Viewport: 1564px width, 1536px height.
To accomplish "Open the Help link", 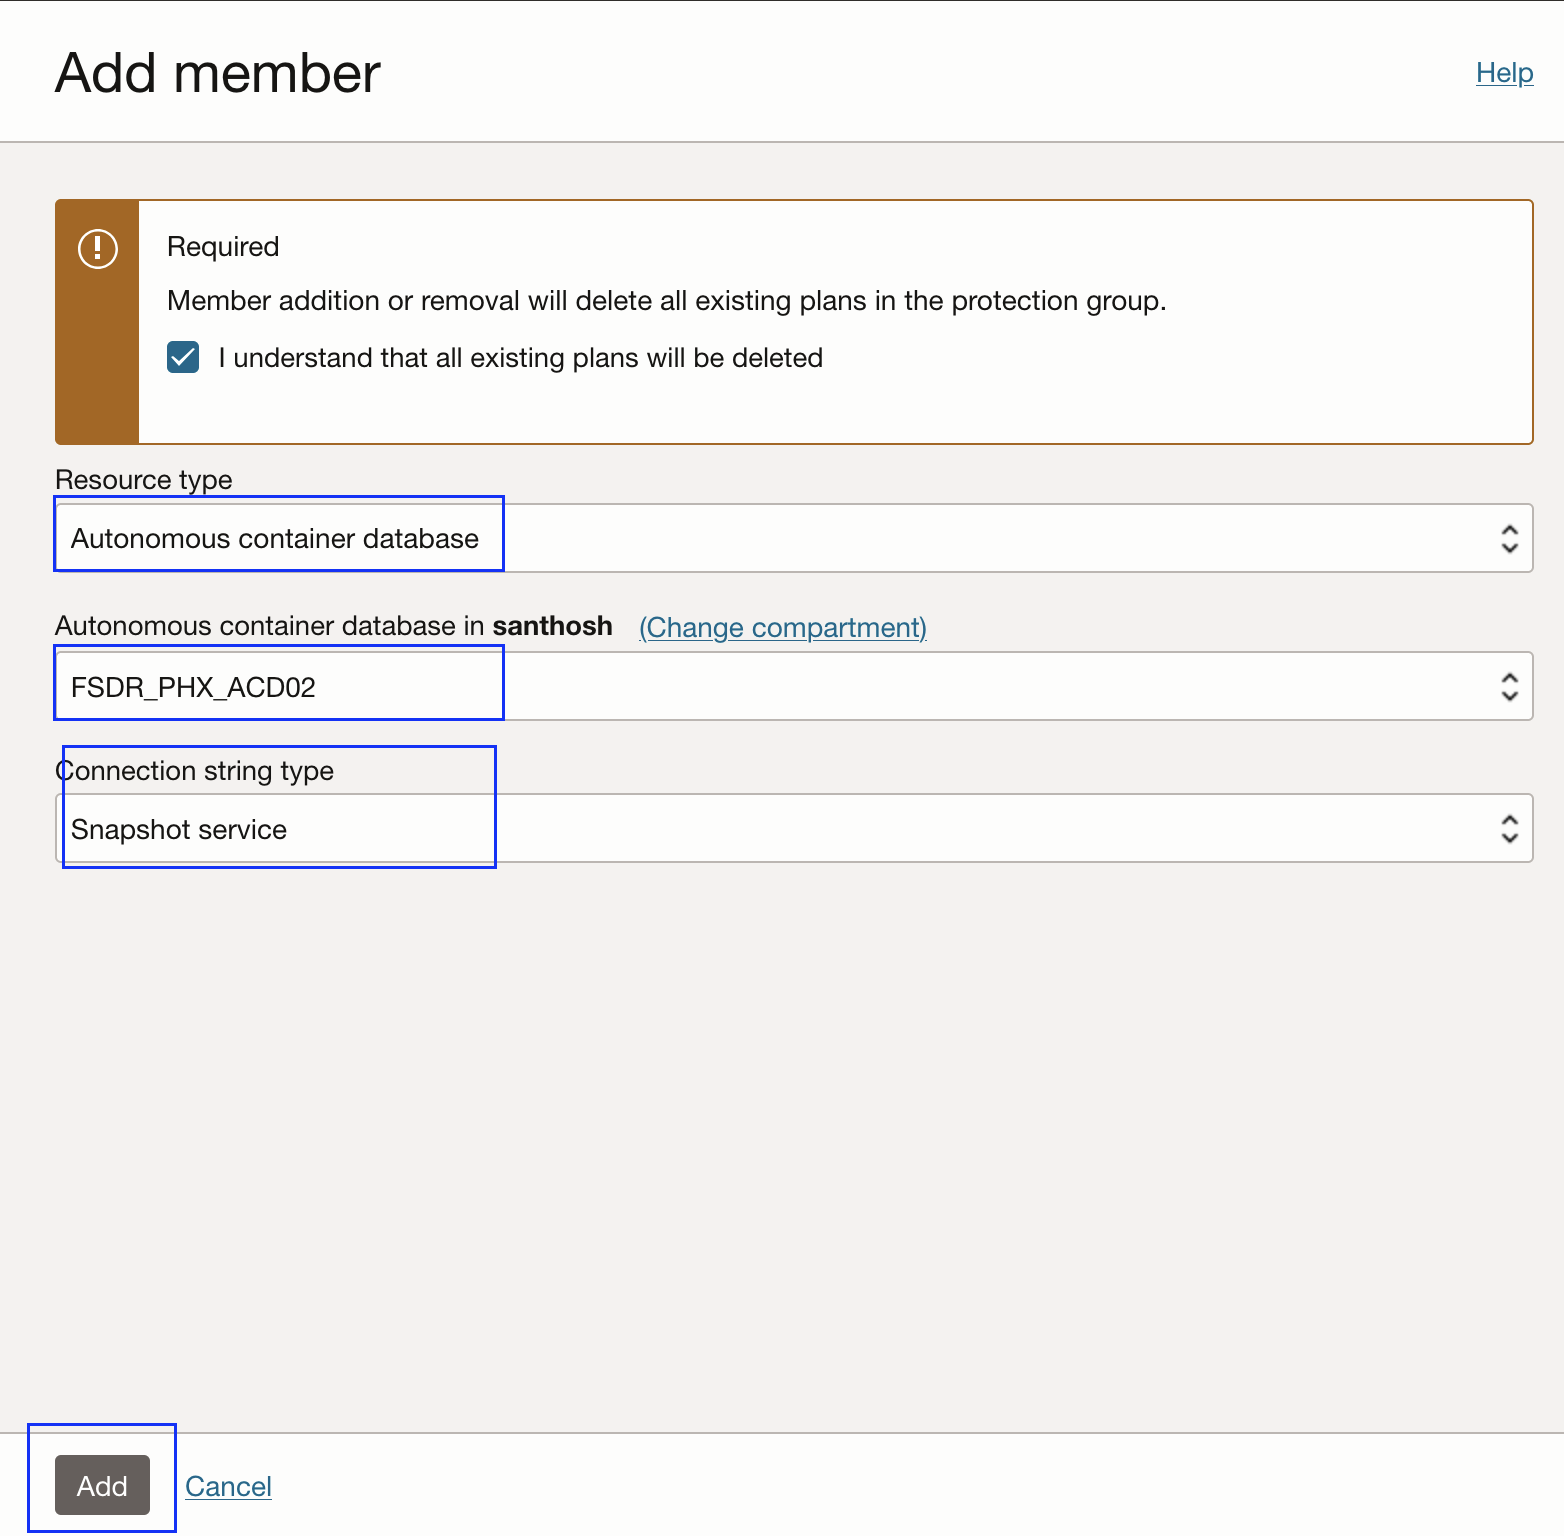I will tap(1504, 73).
